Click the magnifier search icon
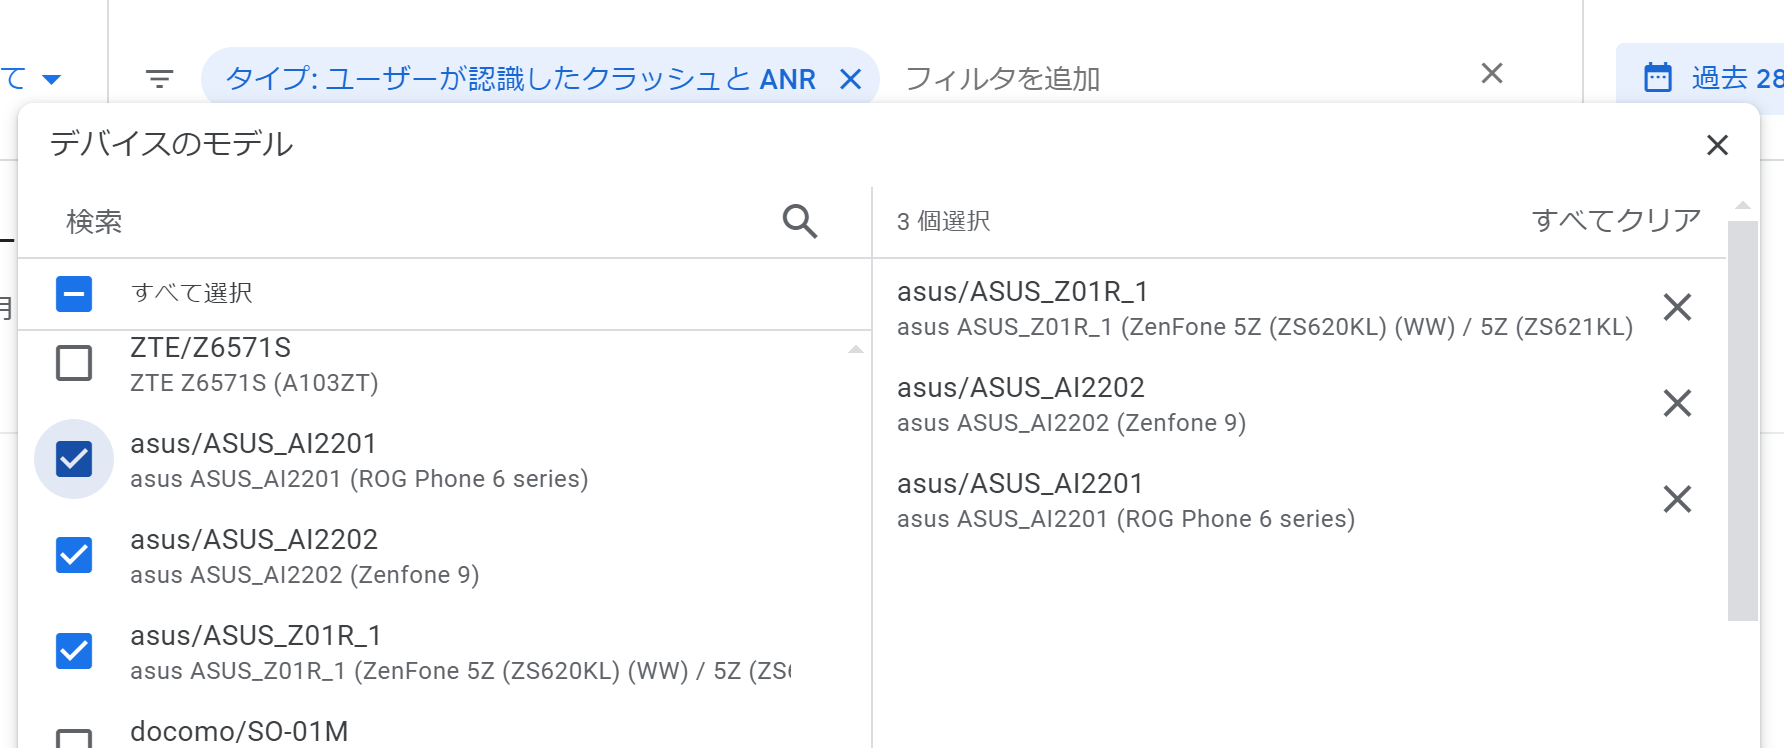The height and width of the screenshot is (748, 1784). 800,221
